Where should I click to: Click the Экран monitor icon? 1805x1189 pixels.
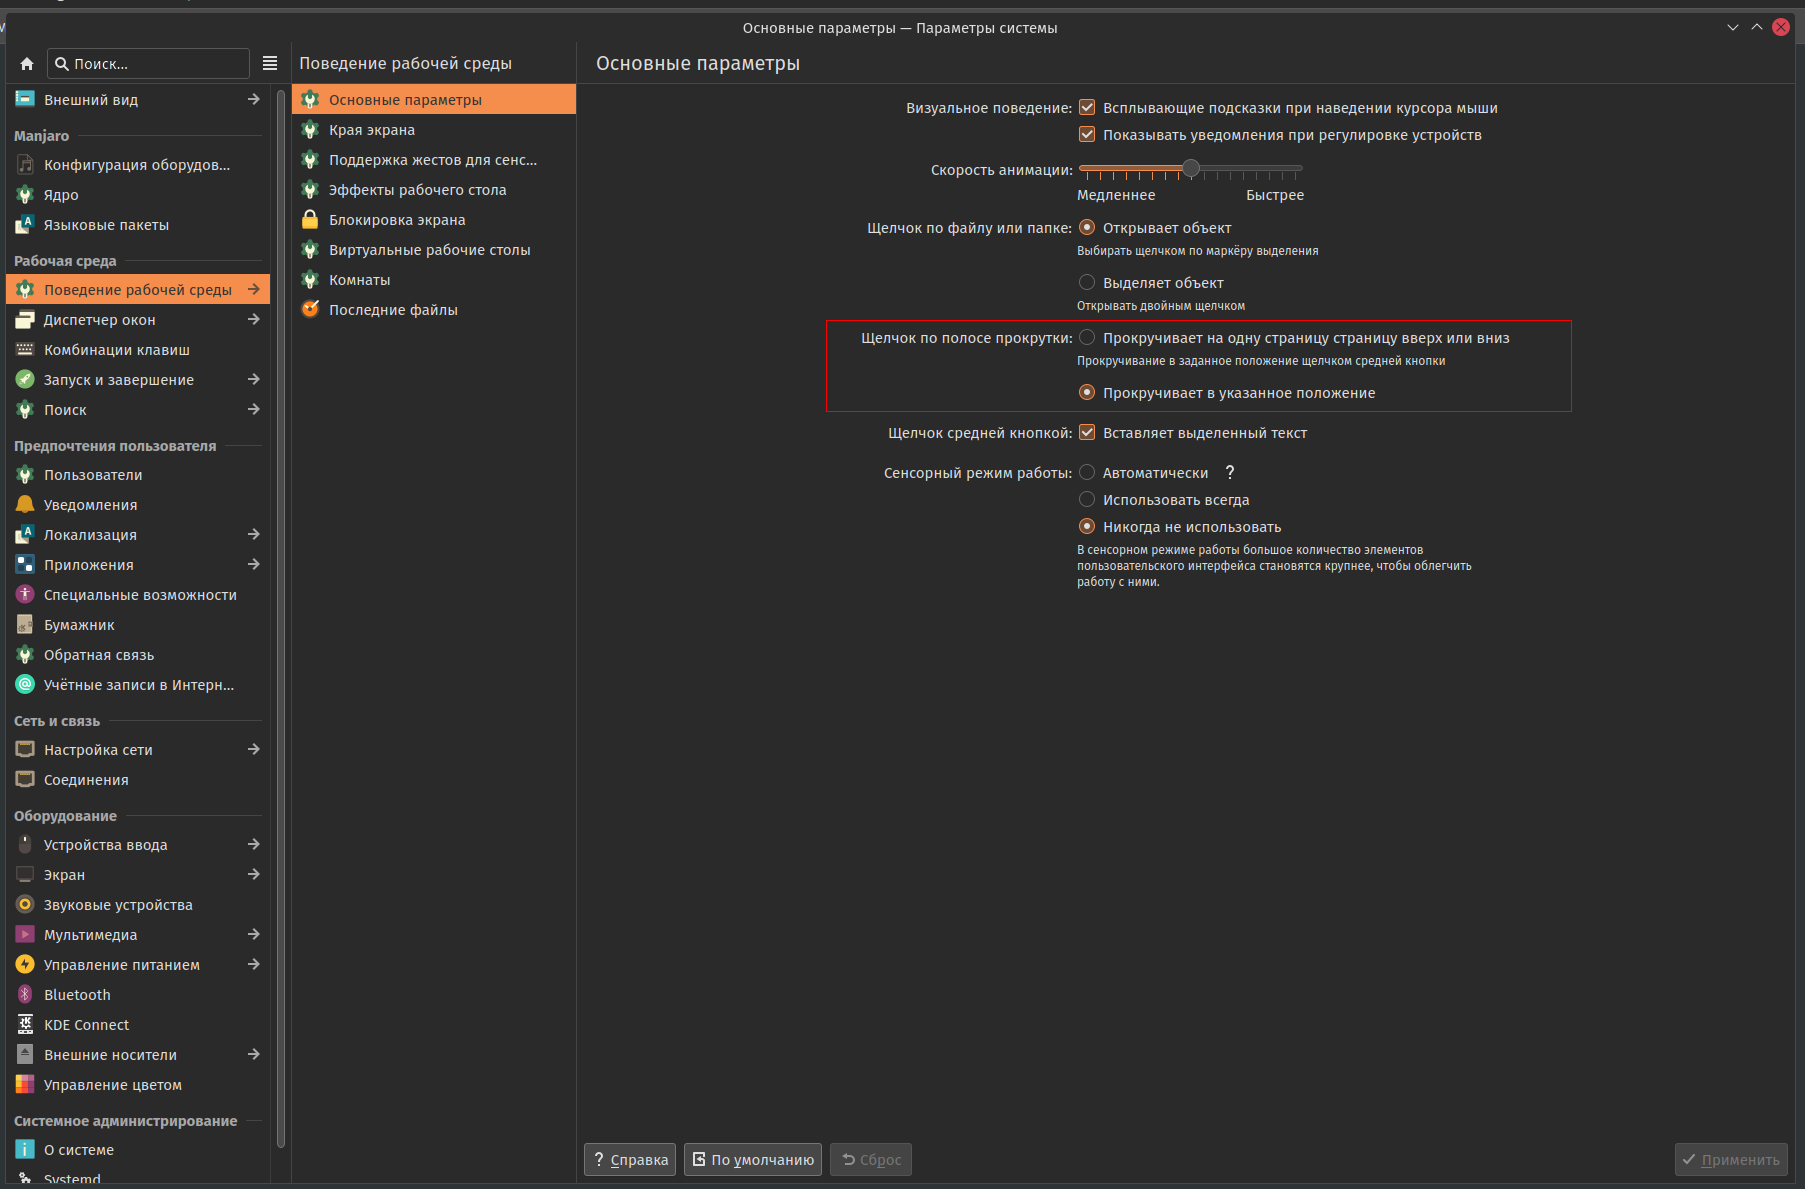(25, 875)
